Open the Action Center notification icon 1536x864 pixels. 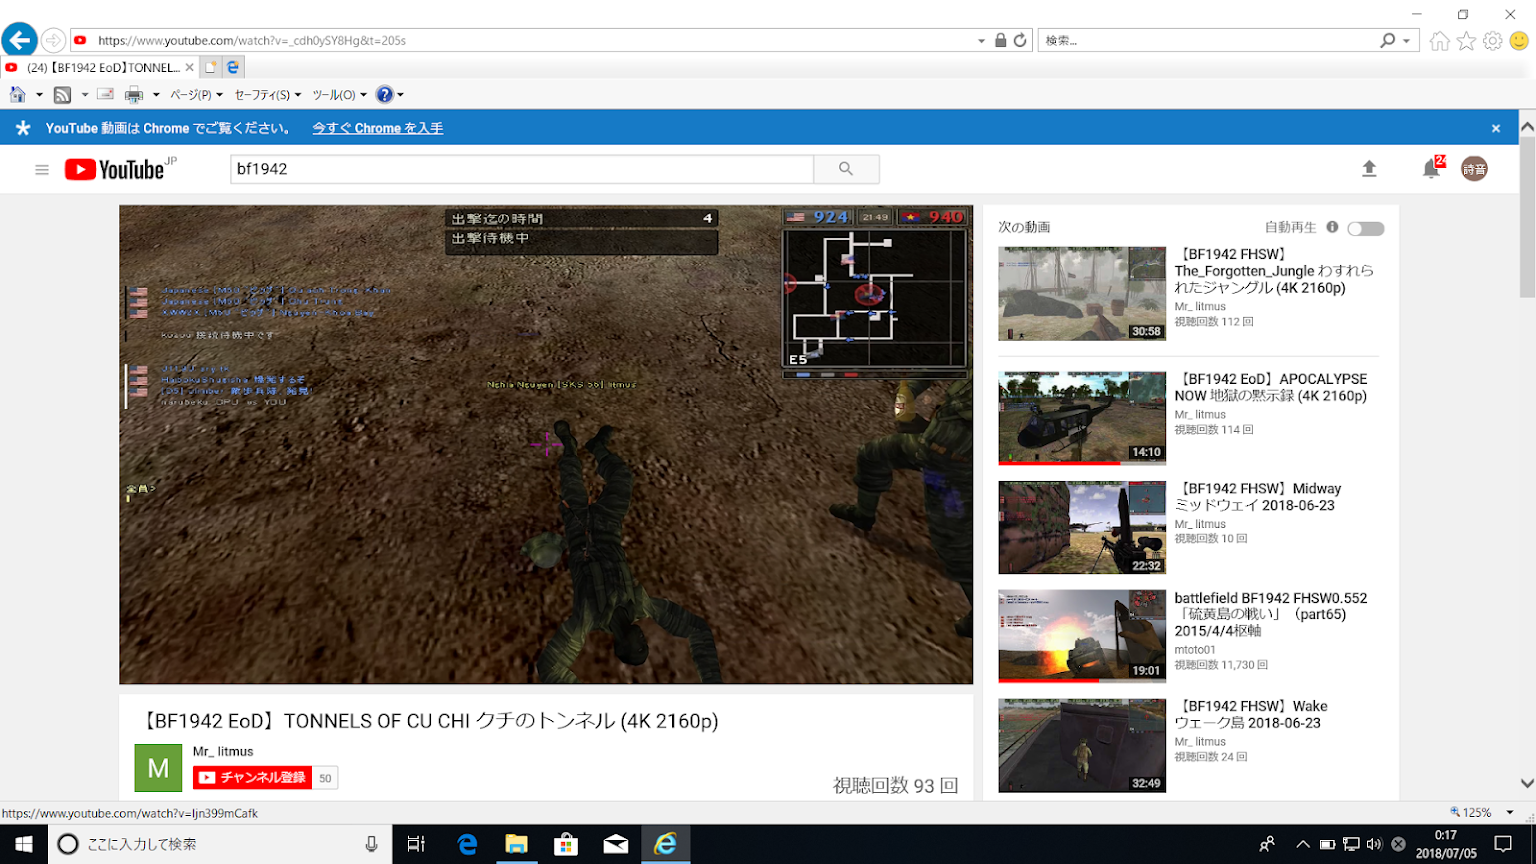1503,844
